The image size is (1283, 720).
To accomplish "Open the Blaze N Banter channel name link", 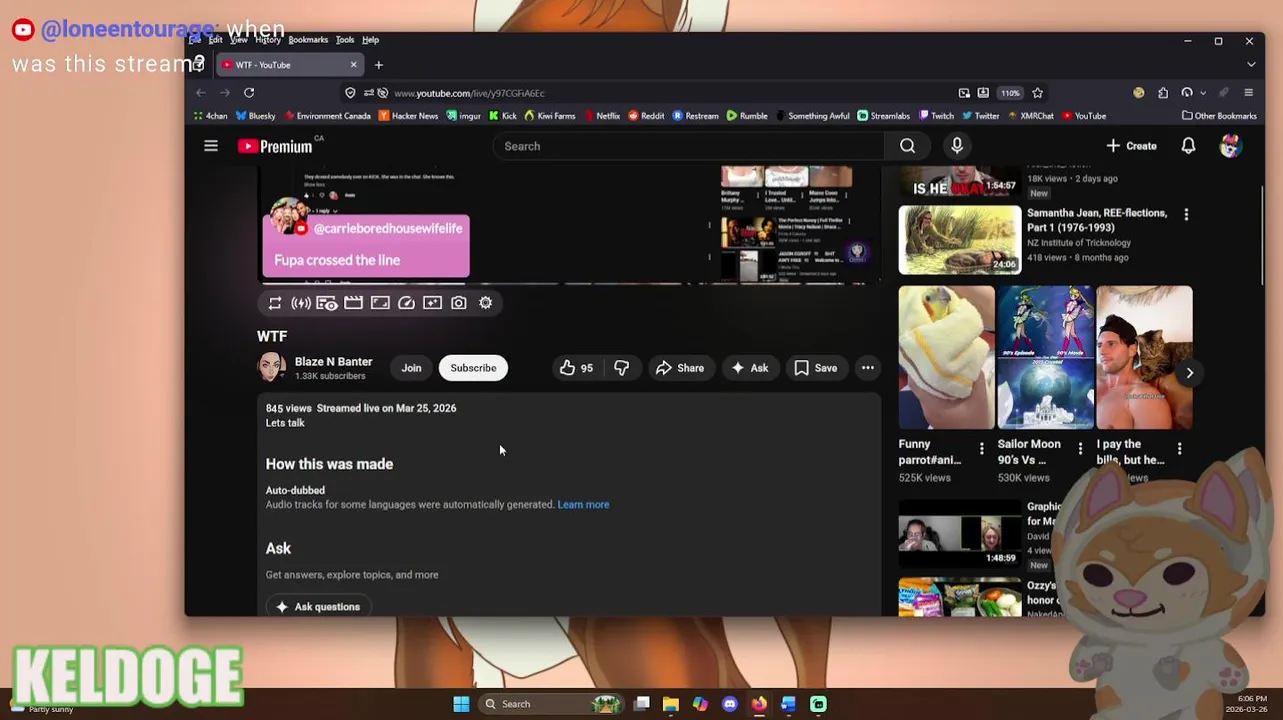I will tap(333, 362).
